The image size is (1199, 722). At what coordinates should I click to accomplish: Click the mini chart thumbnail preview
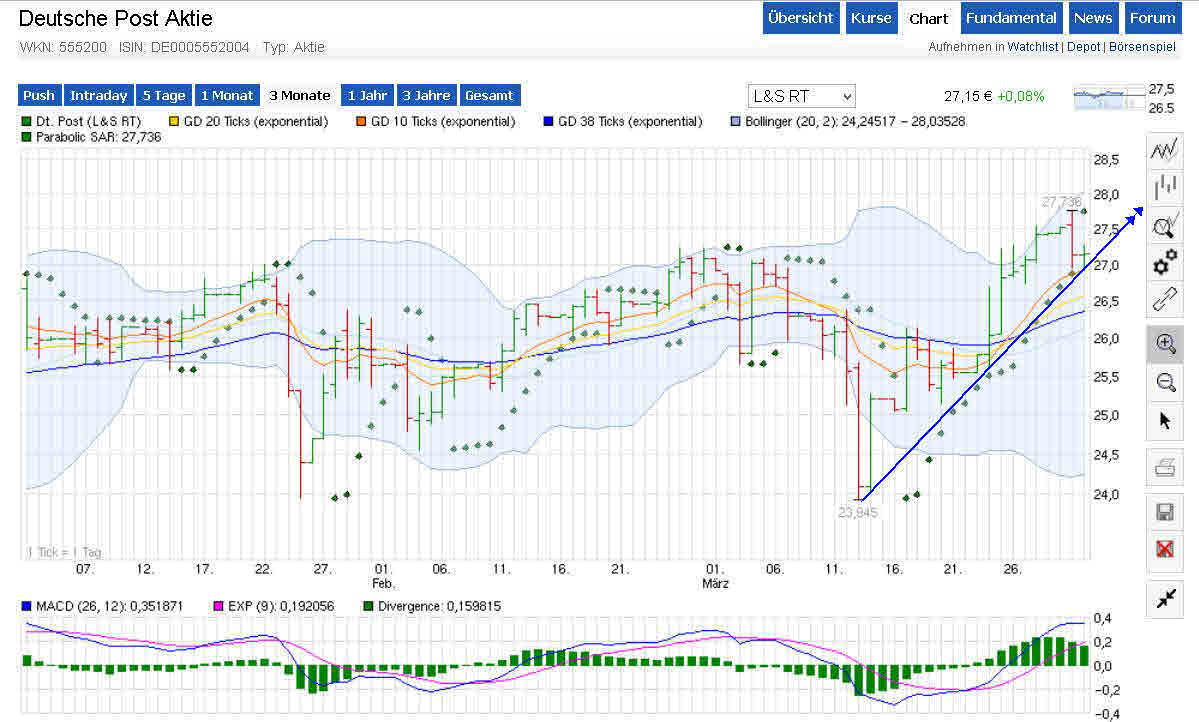1107,98
